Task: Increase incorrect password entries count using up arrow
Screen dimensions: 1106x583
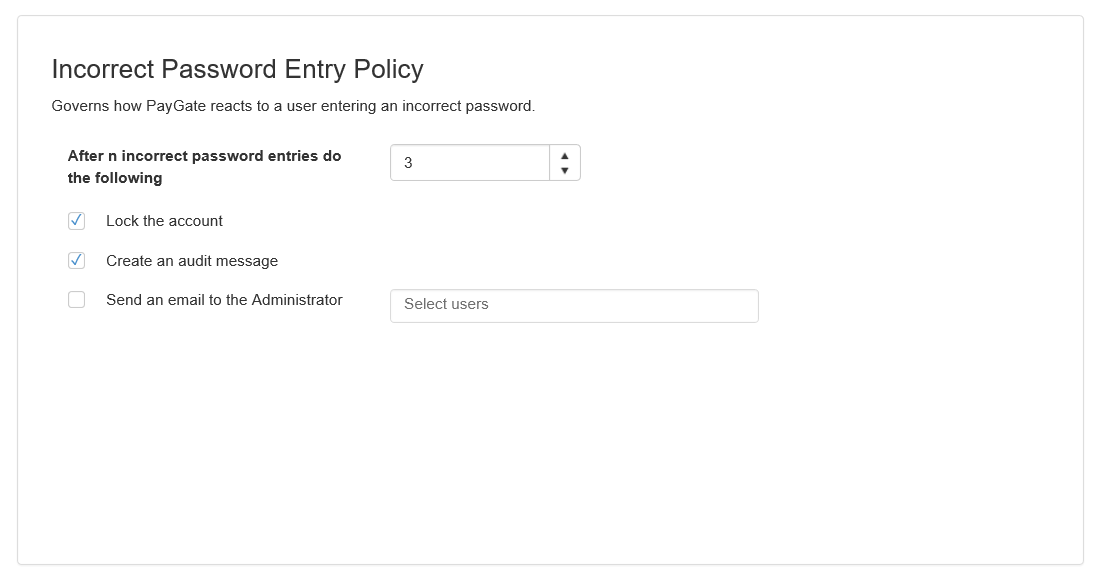Action: point(564,156)
